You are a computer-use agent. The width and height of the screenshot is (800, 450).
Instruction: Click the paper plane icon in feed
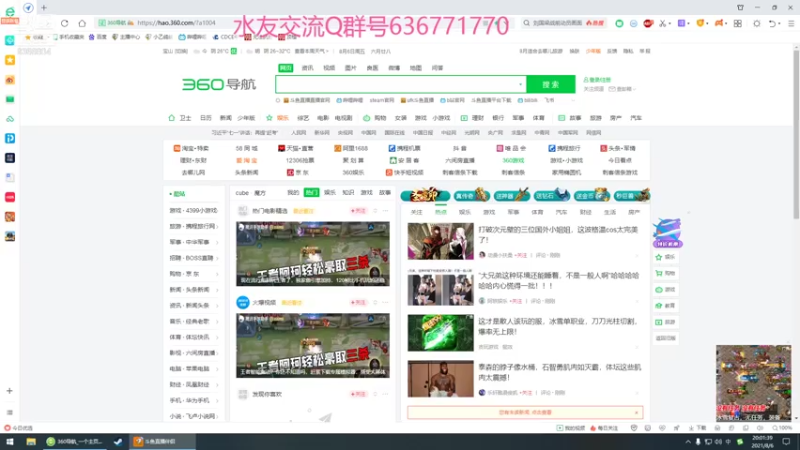point(326,417)
